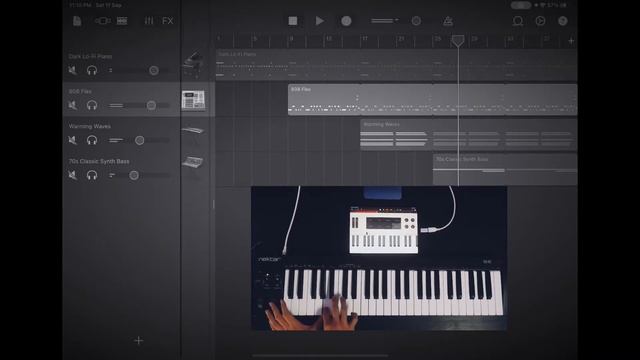Mute the 808 Flex track
This screenshot has width=640, height=360.
pyautogui.click(x=73, y=105)
